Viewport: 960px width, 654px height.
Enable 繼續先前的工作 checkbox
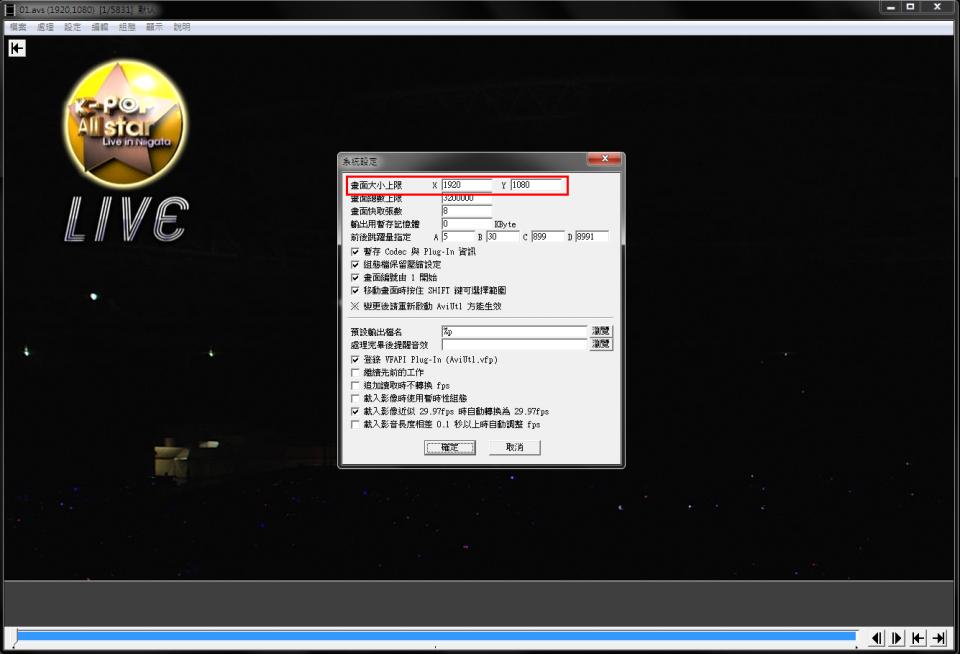pyautogui.click(x=355, y=372)
